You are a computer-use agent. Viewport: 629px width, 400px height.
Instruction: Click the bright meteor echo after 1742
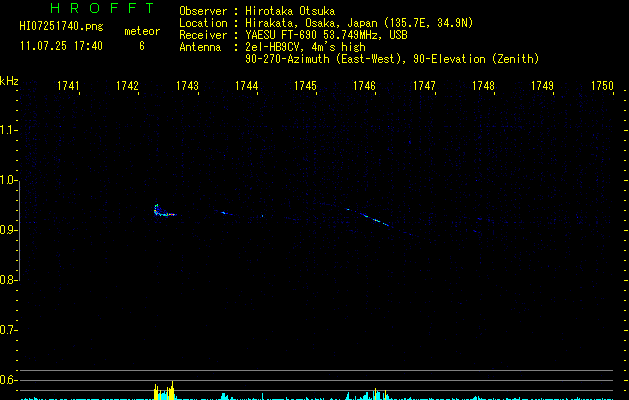pyautogui.click(x=164, y=211)
